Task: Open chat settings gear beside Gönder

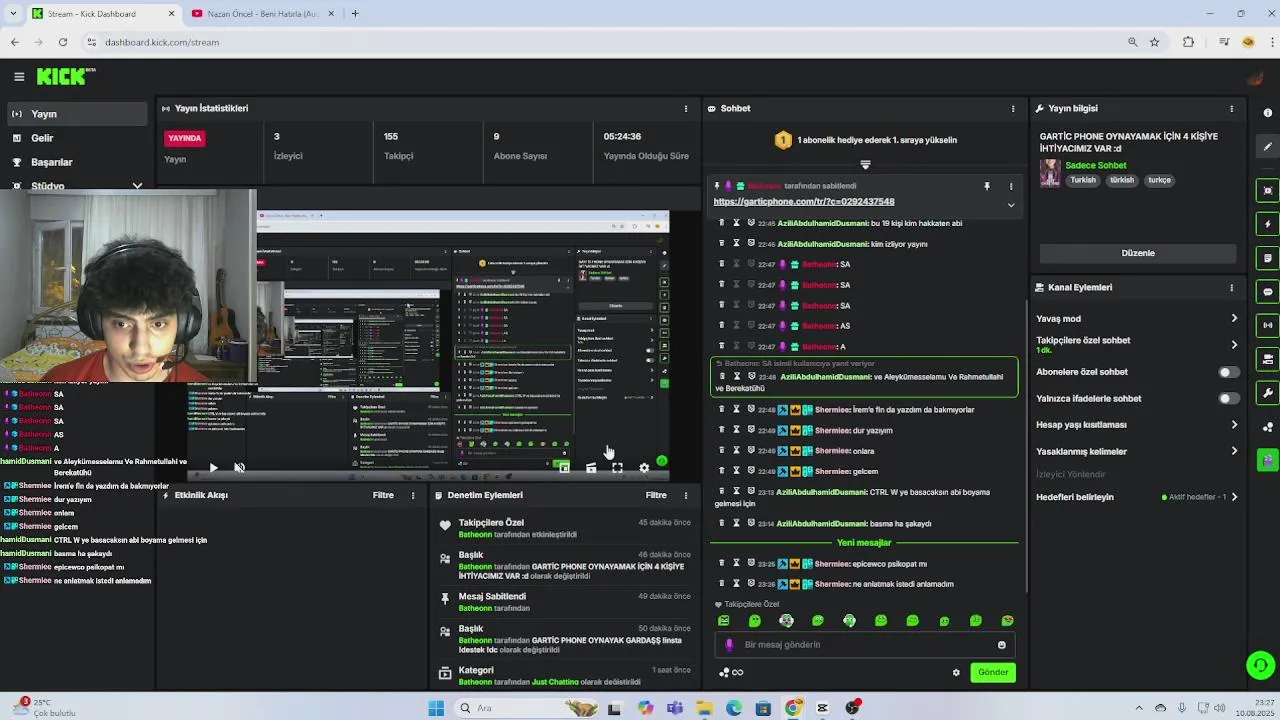Action: tap(956, 672)
